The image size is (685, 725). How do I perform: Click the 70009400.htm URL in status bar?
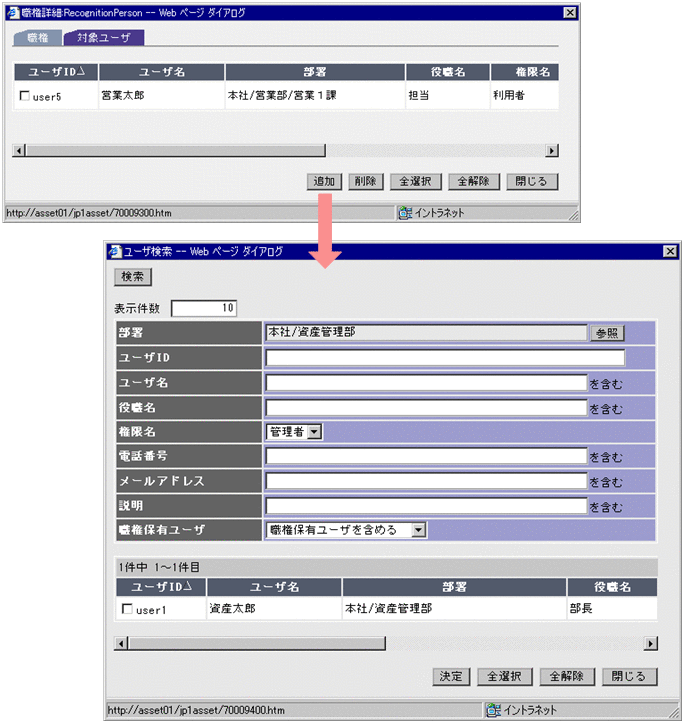(x=196, y=710)
